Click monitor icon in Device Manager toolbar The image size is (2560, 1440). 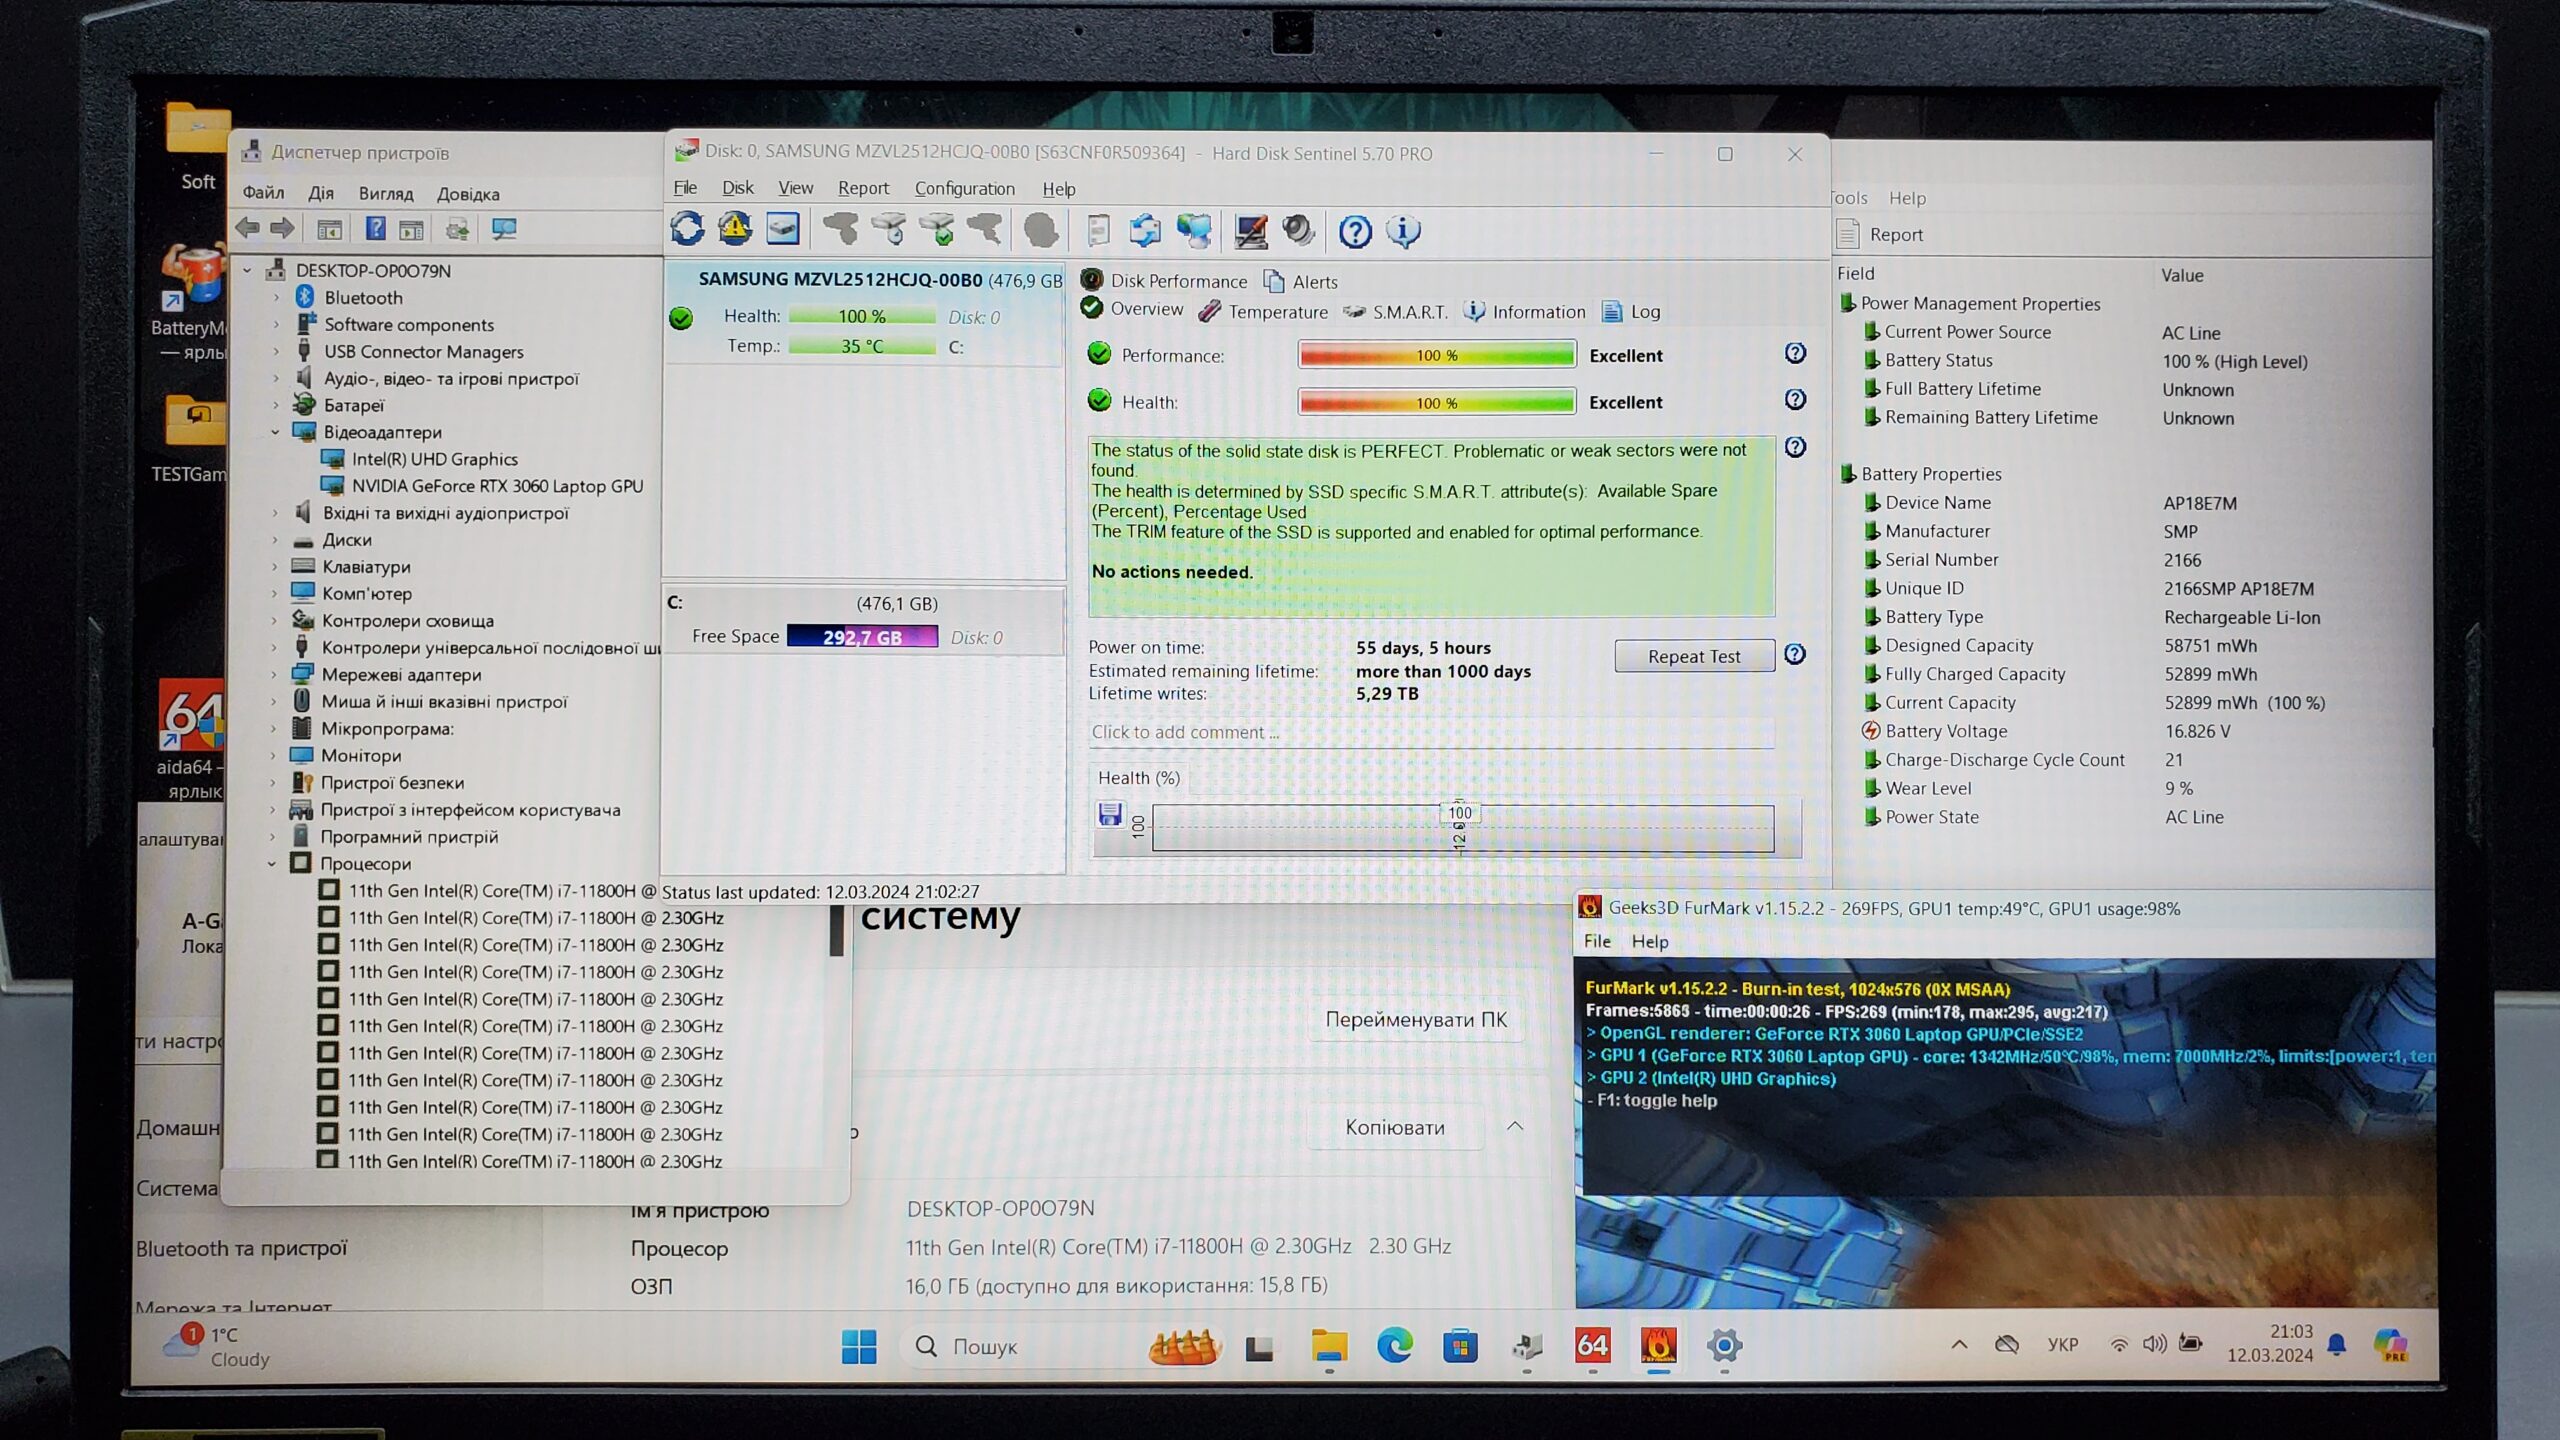504,229
